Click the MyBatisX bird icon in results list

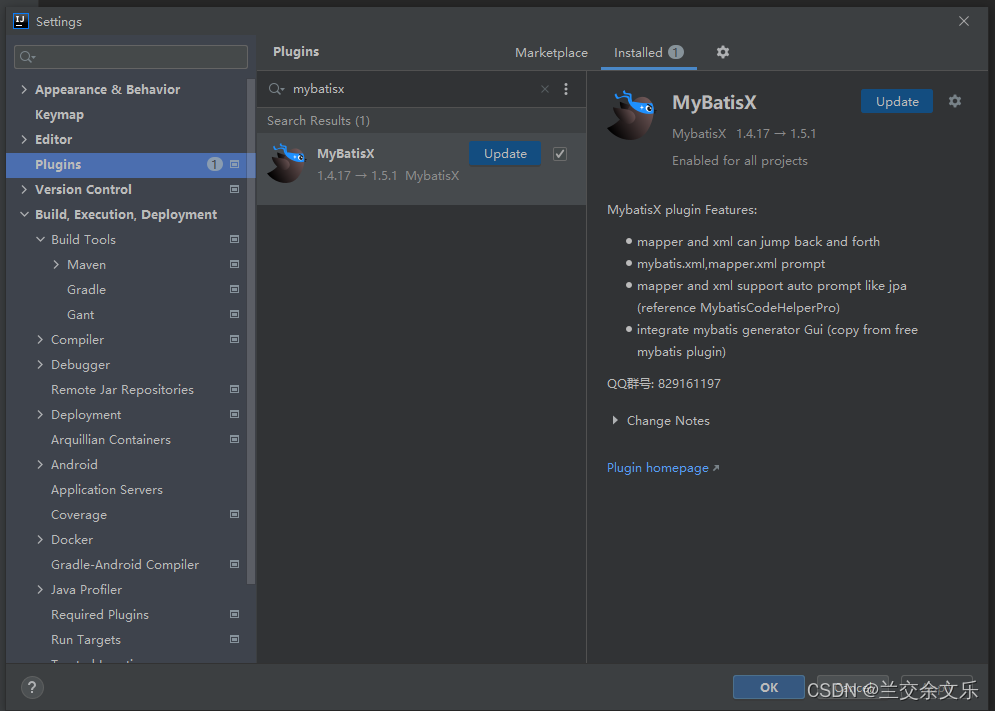(287, 164)
